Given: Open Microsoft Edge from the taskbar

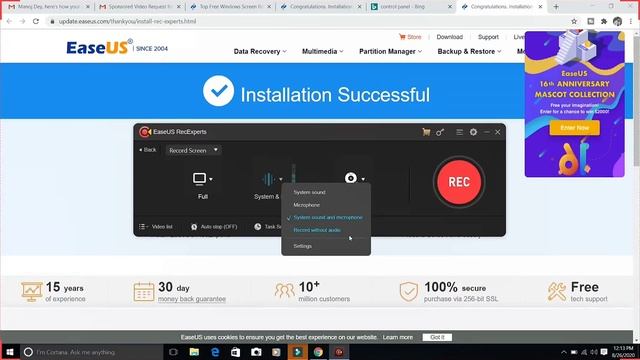Looking at the screenshot, I should pyautogui.click(x=215, y=352).
